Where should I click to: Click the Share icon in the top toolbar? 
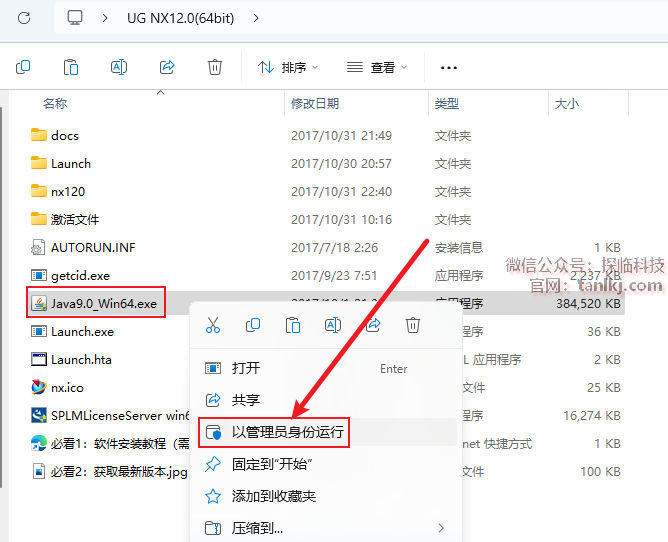click(167, 67)
